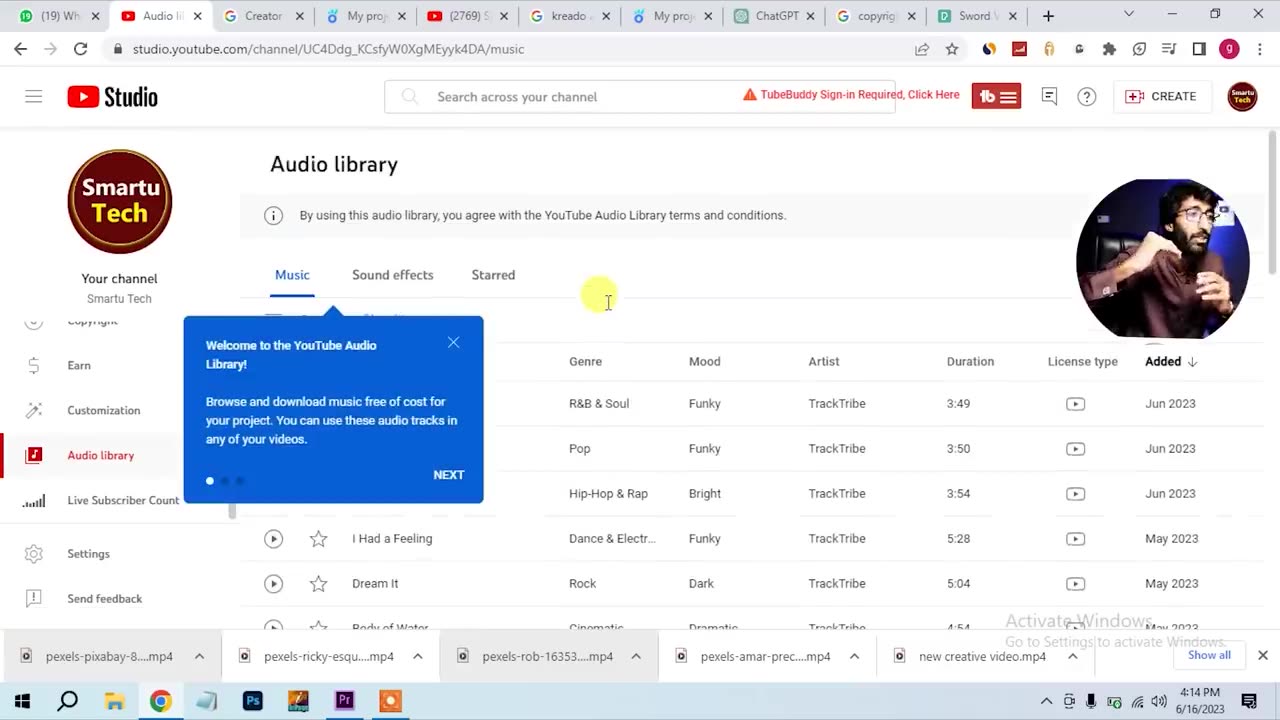The width and height of the screenshot is (1280, 720).
Task: Click the Send feedback icon in sidebar
Action: click(x=34, y=598)
